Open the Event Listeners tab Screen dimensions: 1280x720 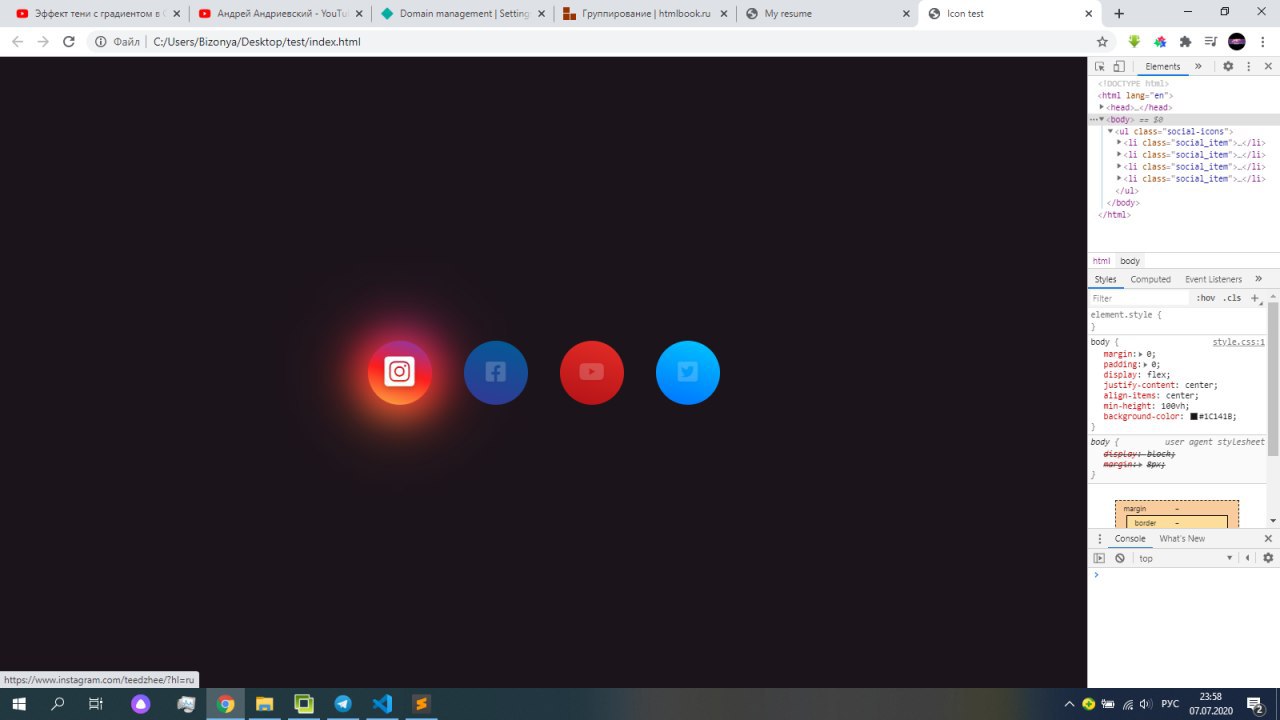(x=1213, y=279)
